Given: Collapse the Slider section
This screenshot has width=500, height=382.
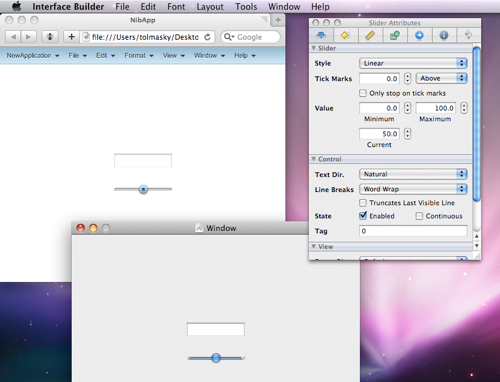Looking at the screenshot, I should pos(314,48).
